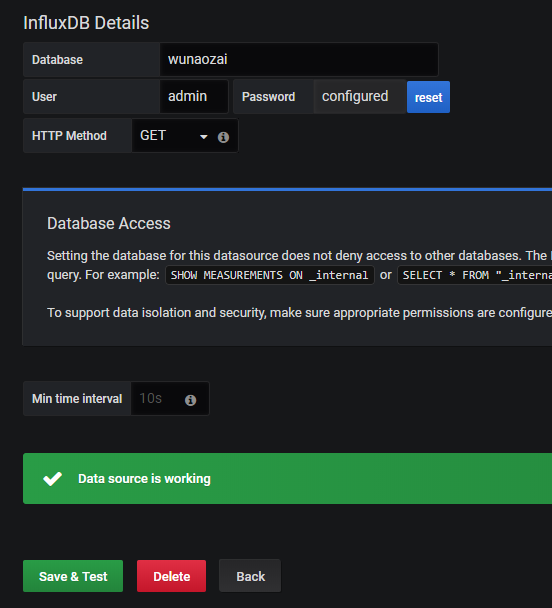This screenshot has height=608, width=552.
Task: Click the User input field with admin
Action: coord(194,97)
